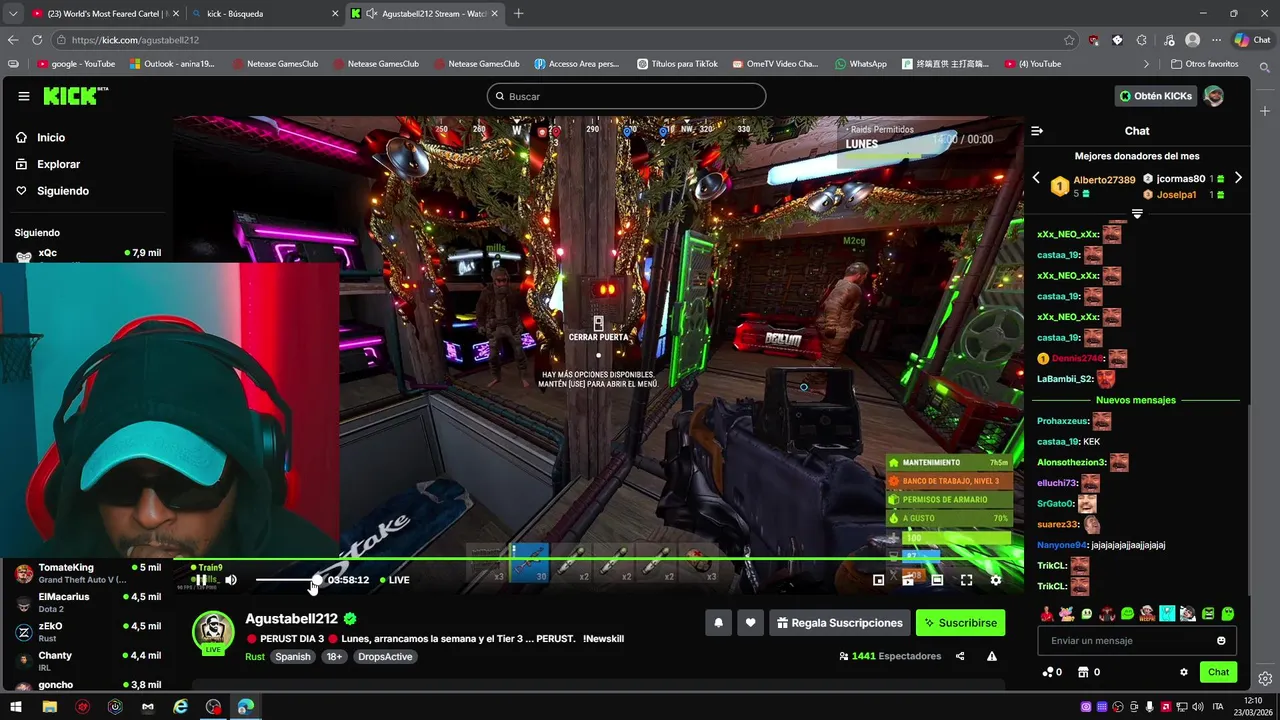Open the chat shop icon
This screenshot has width=1280, height=720.
(1083, 672)
